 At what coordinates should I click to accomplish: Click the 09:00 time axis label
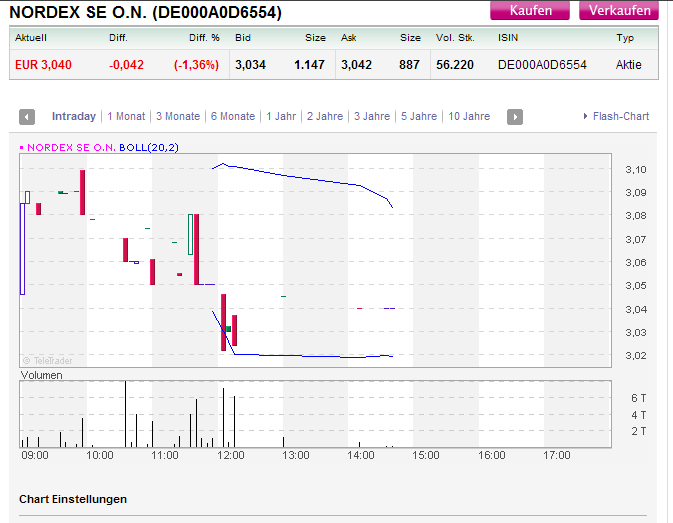tap(35, 455)
